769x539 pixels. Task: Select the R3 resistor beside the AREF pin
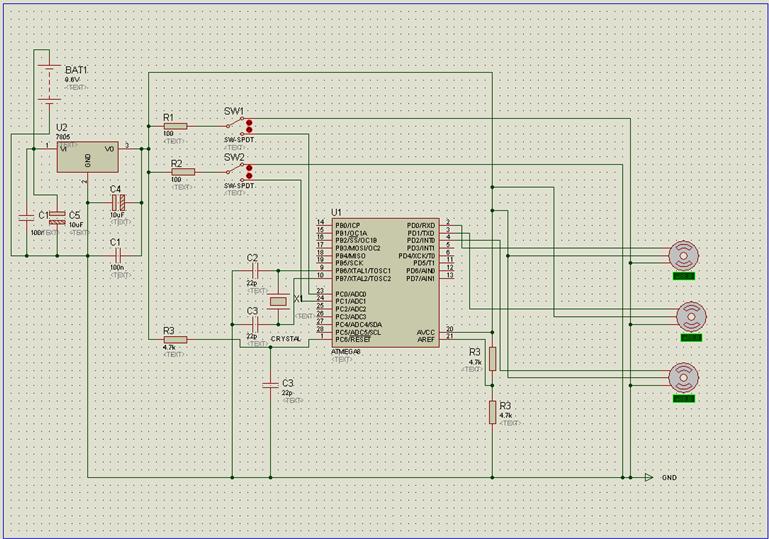click(x=492, y=359)
